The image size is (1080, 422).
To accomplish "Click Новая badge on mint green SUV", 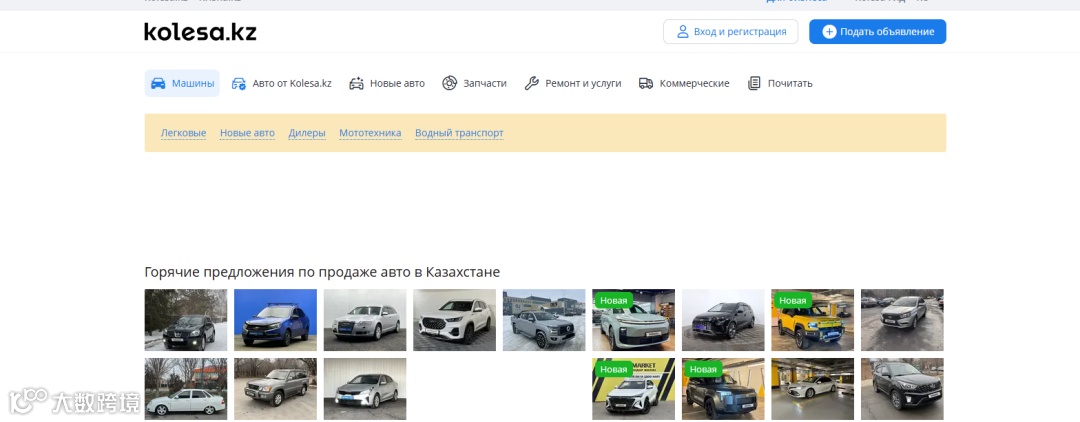I will coord(613,301).
